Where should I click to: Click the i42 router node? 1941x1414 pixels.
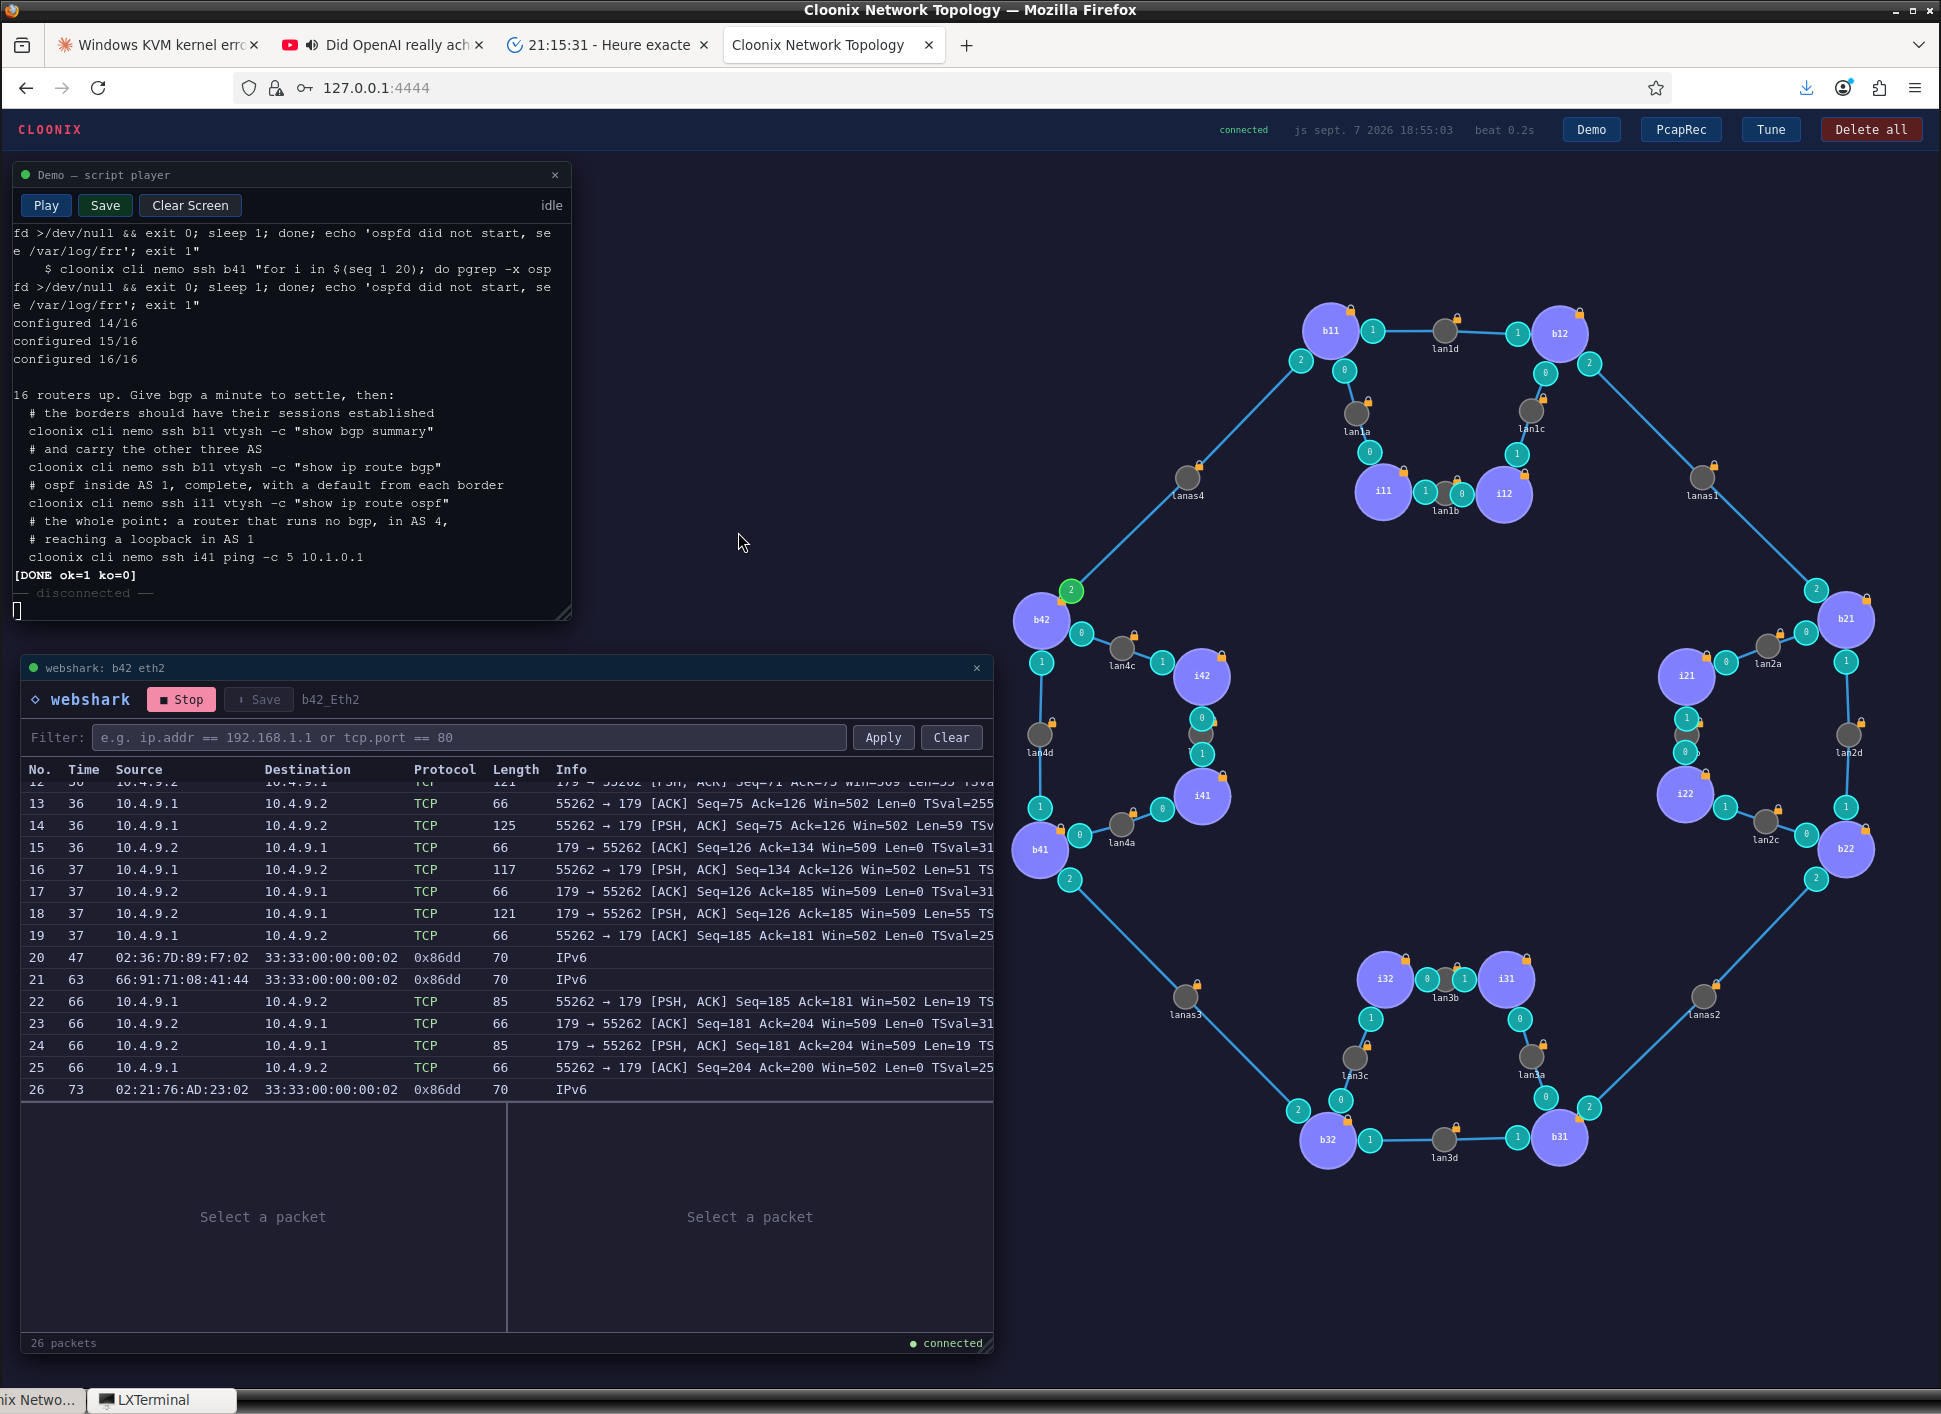[1202, 676]
